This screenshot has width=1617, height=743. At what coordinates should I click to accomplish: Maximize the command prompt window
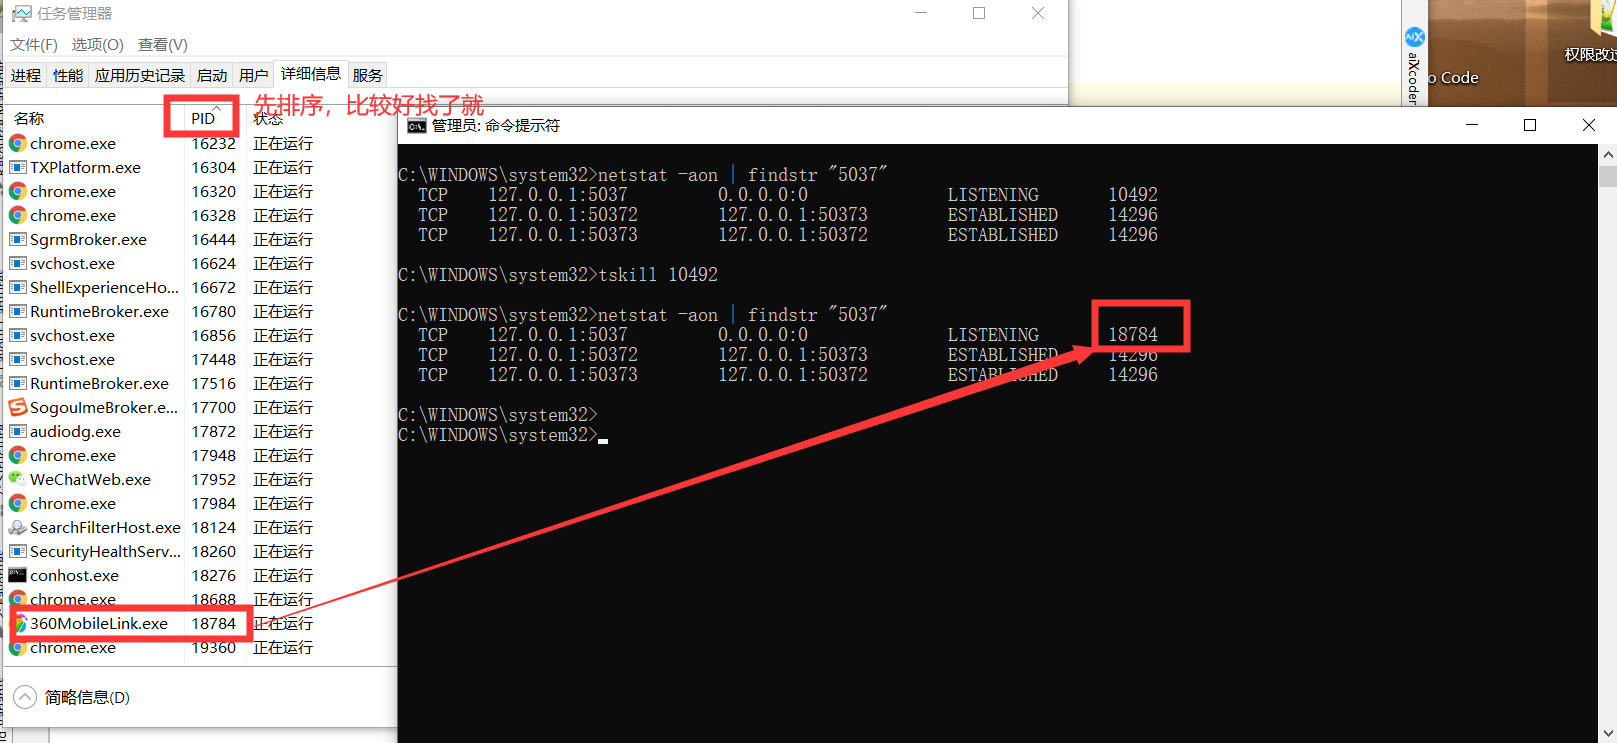coord(1530,125)
